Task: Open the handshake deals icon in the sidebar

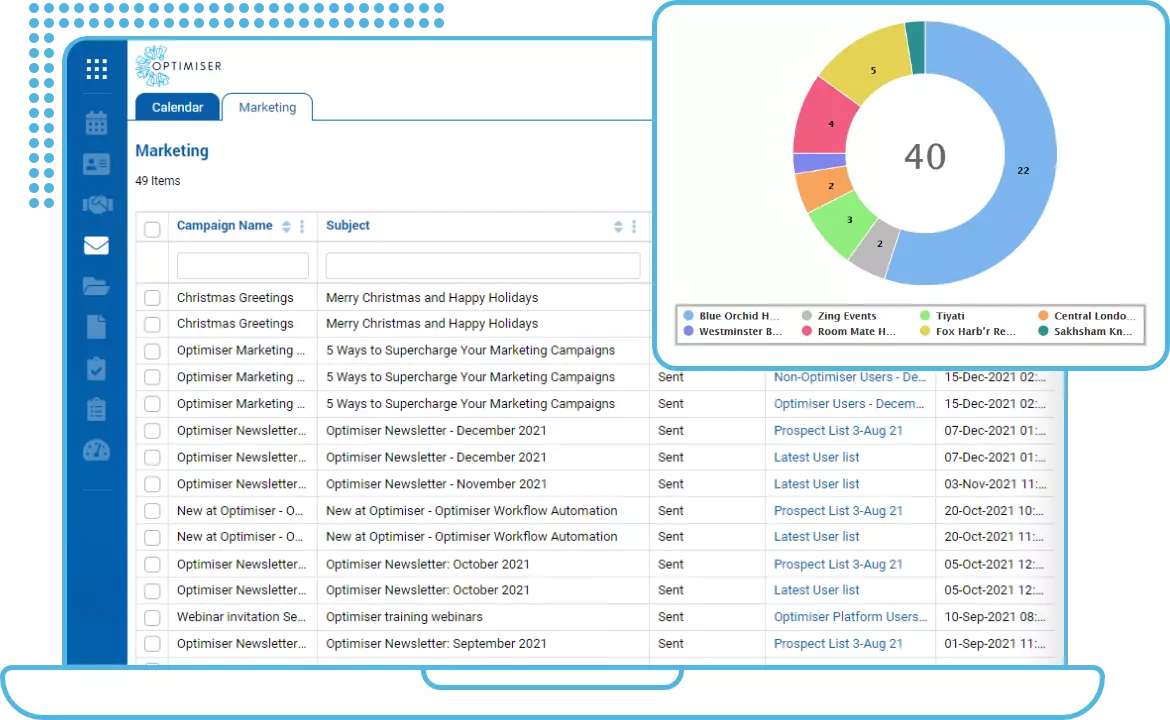Action: click(97, 204)
